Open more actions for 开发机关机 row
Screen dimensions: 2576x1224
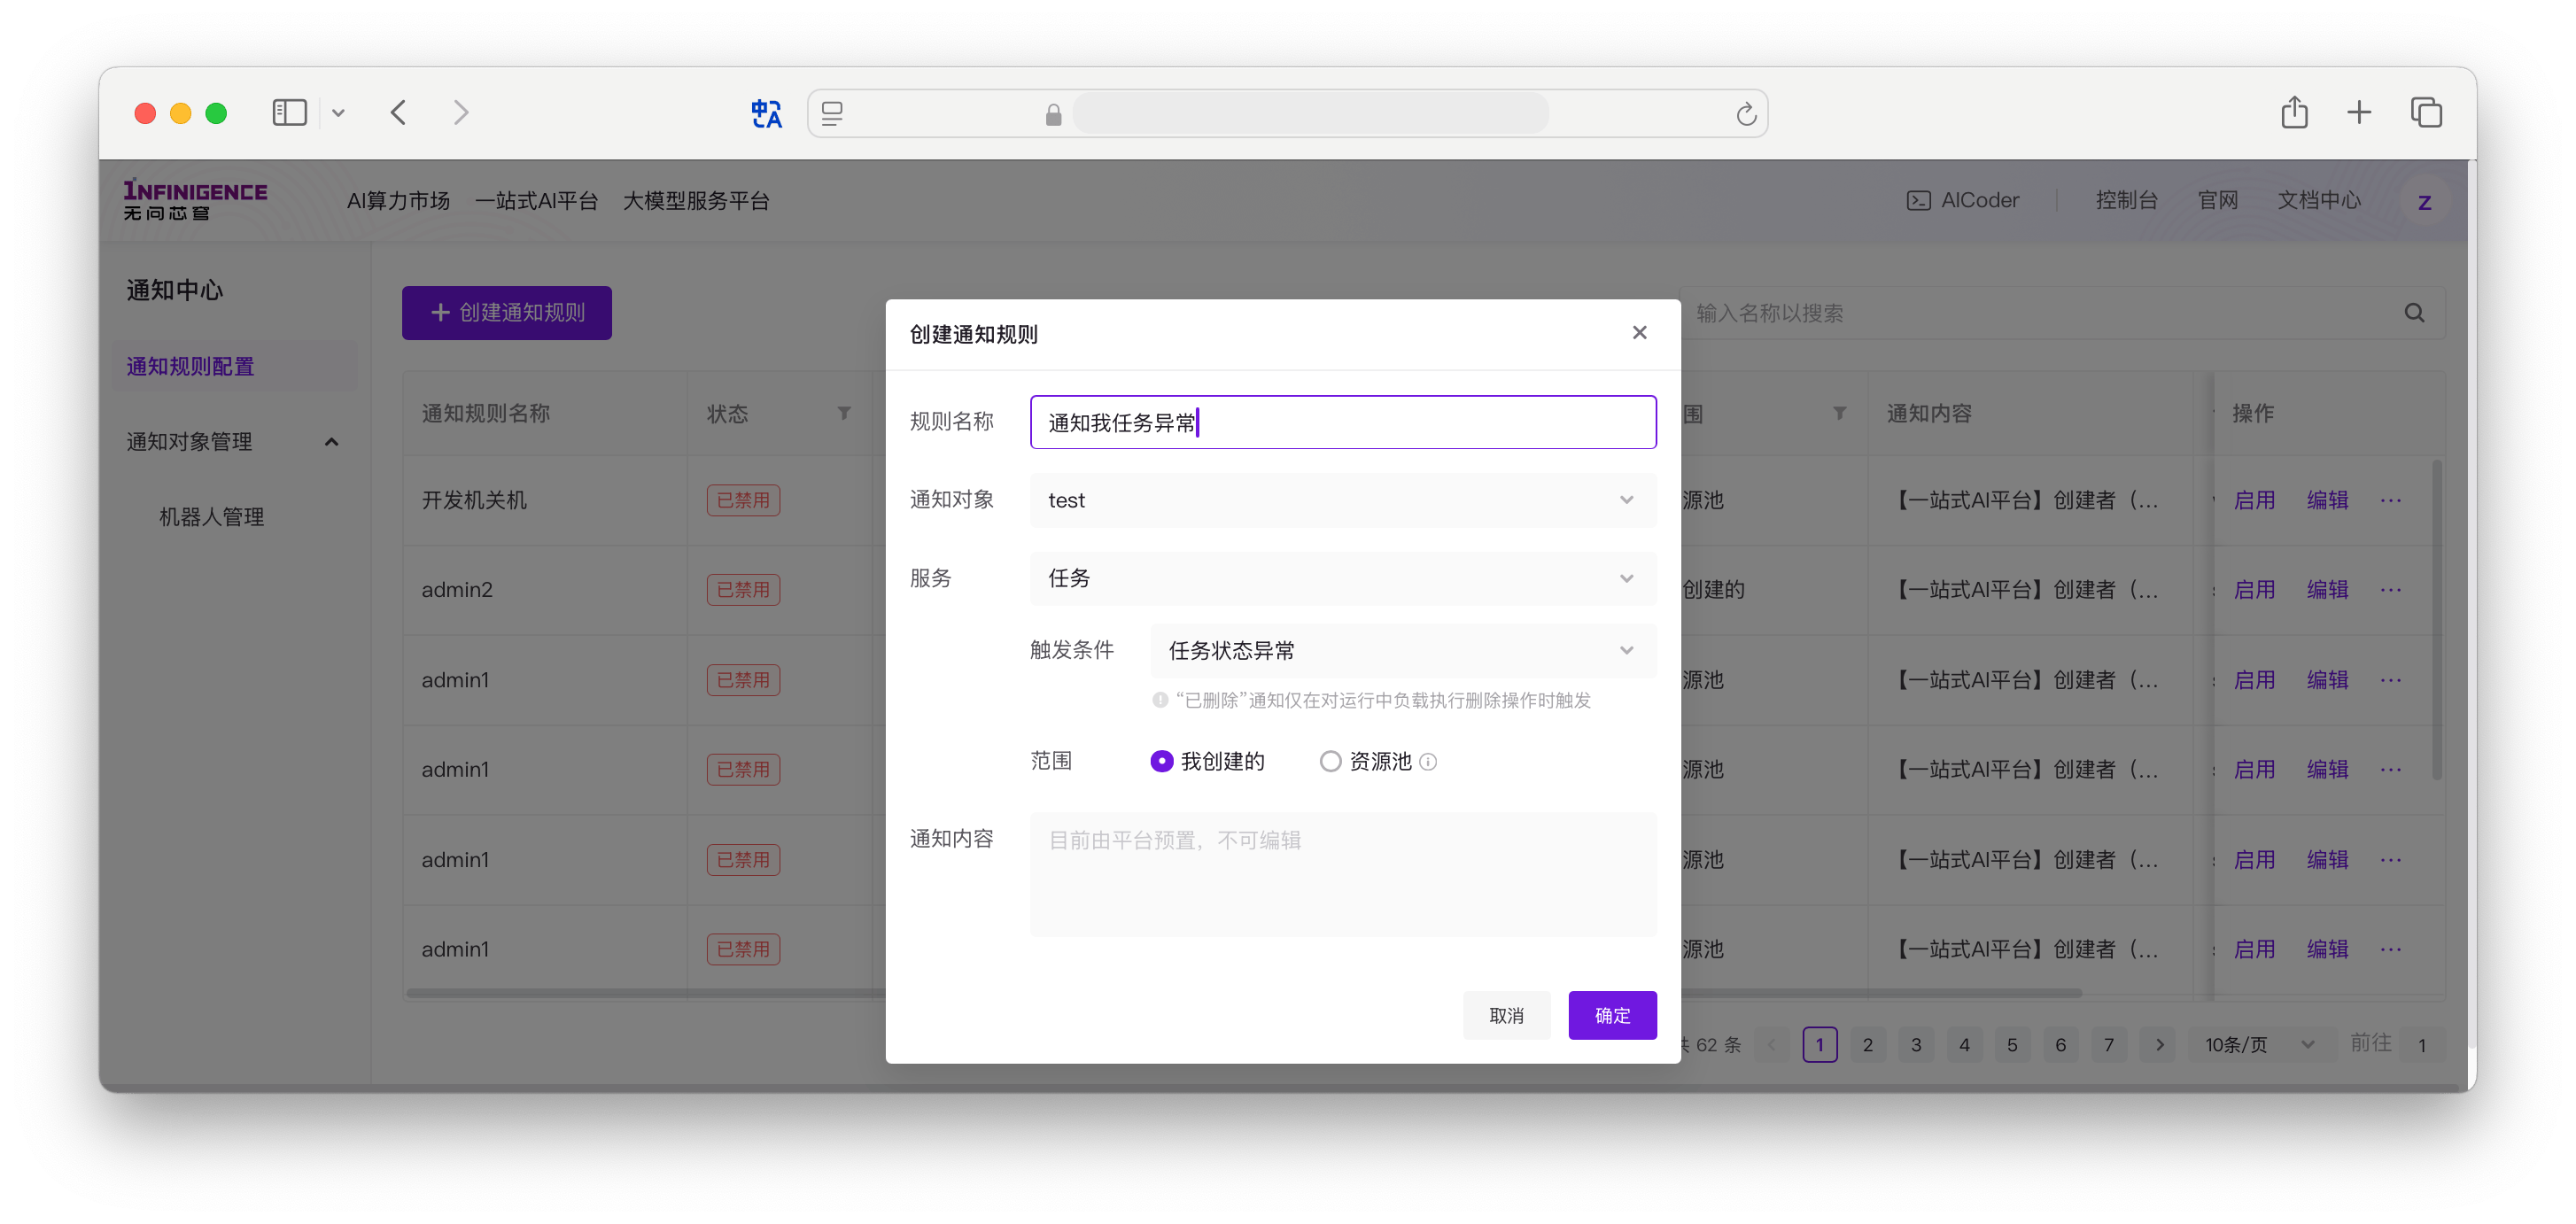point(2390,500)
